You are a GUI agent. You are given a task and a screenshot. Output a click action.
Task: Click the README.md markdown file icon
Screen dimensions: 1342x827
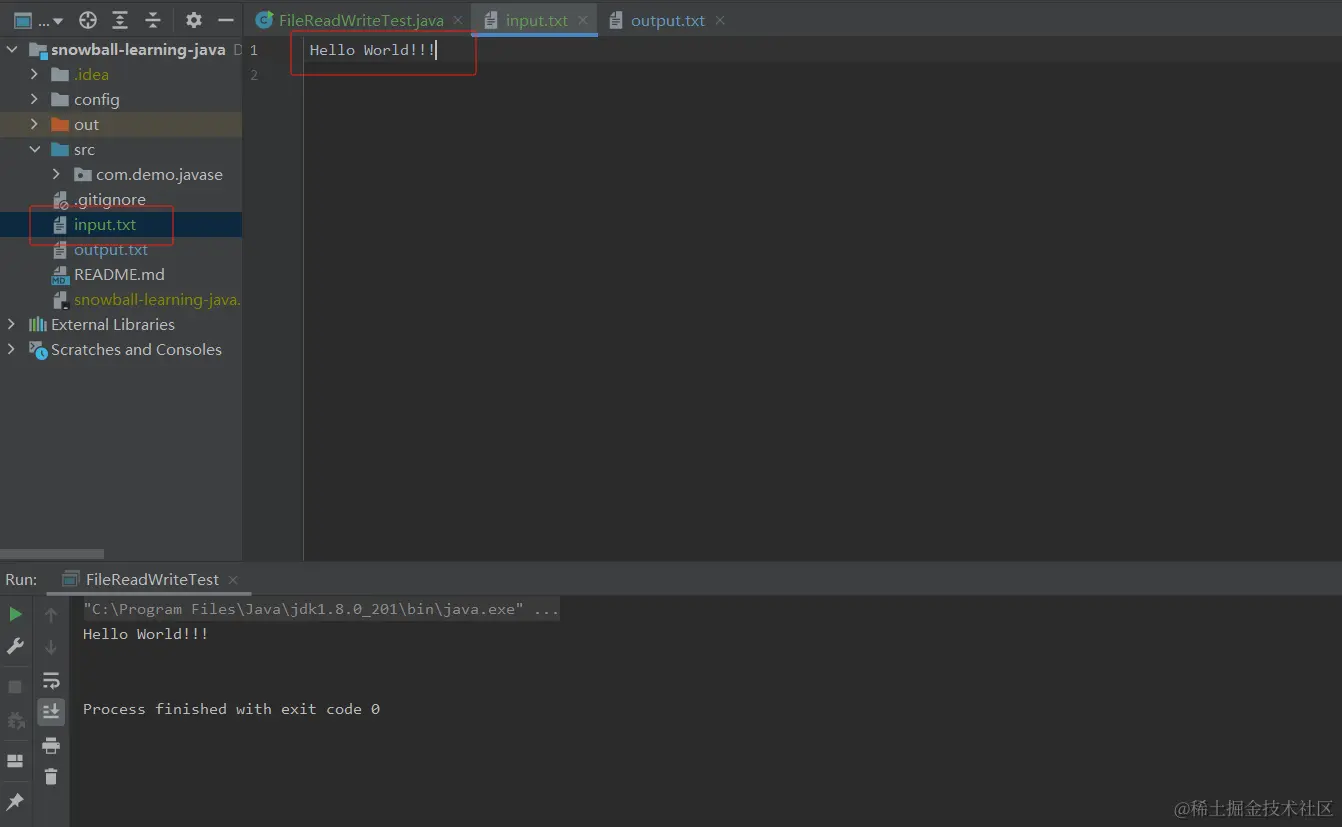coord(60,275)
